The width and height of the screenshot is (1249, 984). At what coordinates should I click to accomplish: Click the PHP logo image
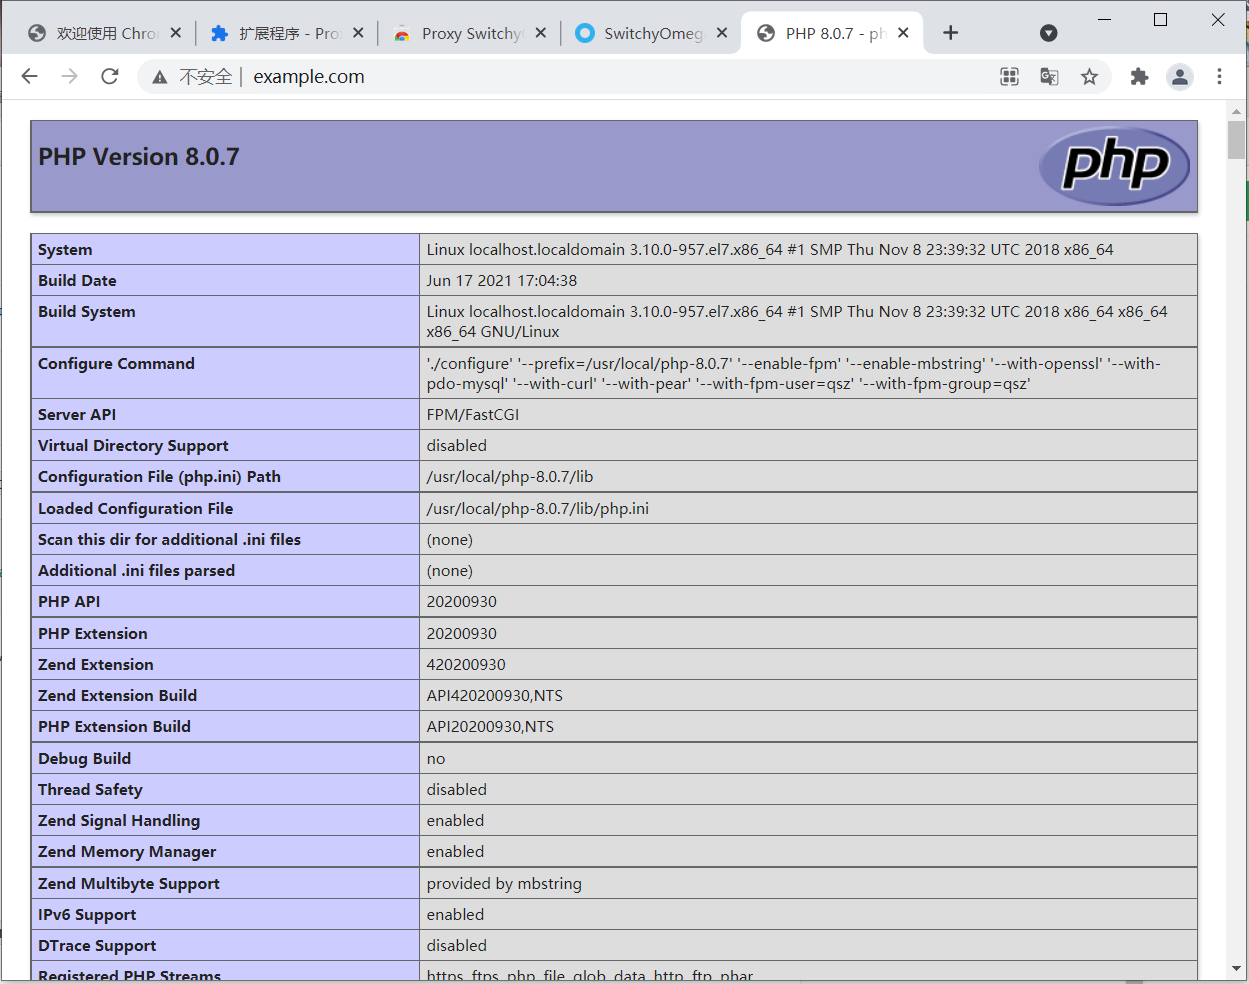1114,165
